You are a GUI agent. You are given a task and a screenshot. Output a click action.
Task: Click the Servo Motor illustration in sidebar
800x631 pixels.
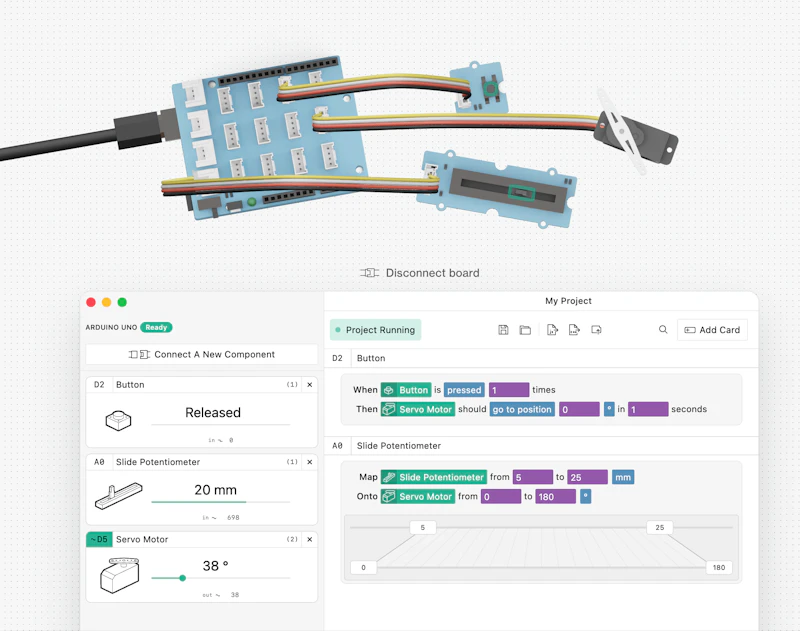point(119,575)
